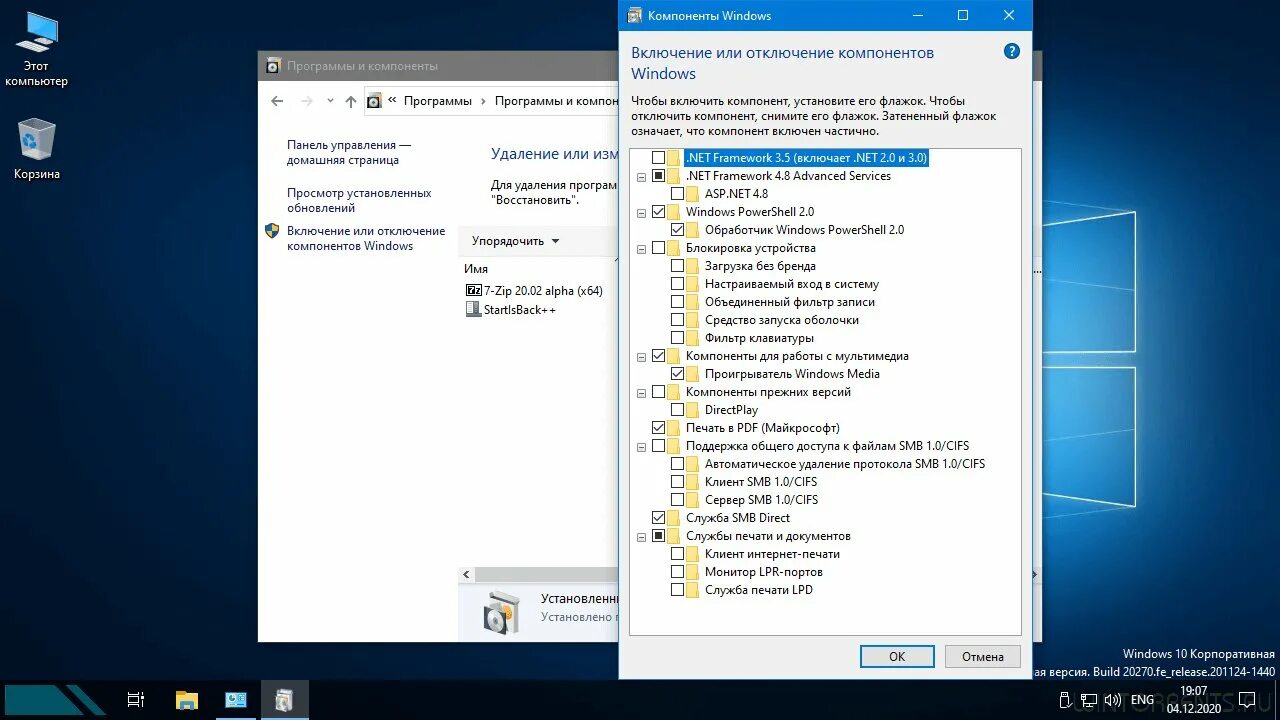Open the notification center icon
This screenshot has width=1280, height=720.
[x=1246, y=699]
